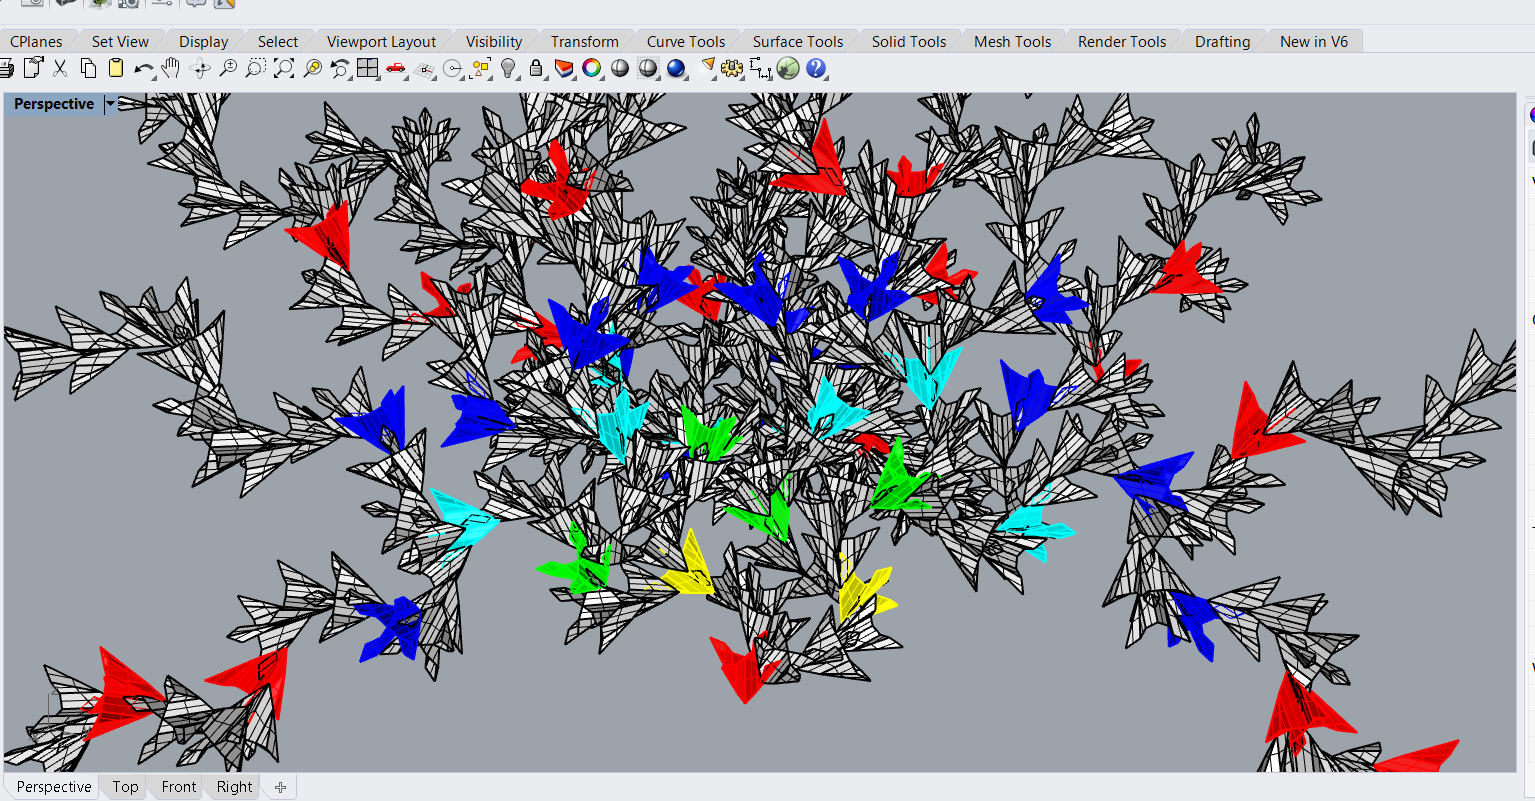The height and width of the screenshot is (801, 1535).
Task: Click the Cut scissors icon
Action: [60, 68]
